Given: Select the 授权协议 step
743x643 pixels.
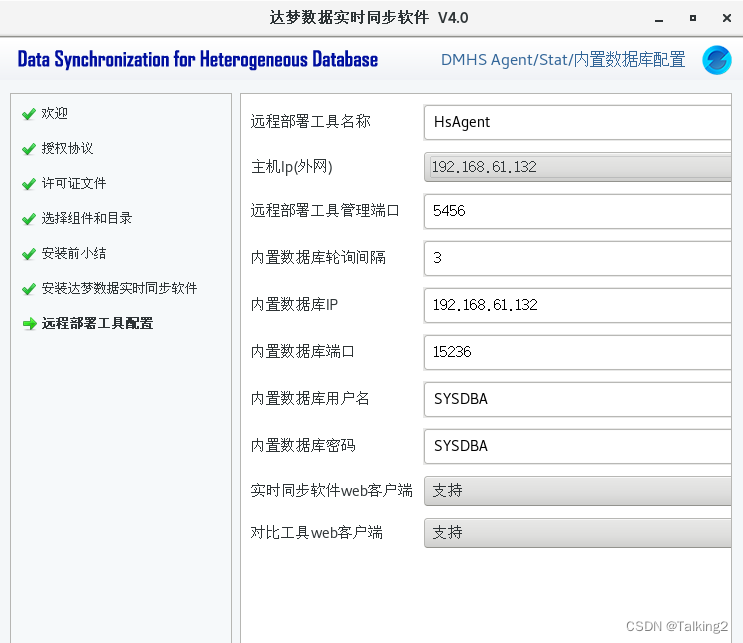Looking at the screenshot, I should coord(67,148).
